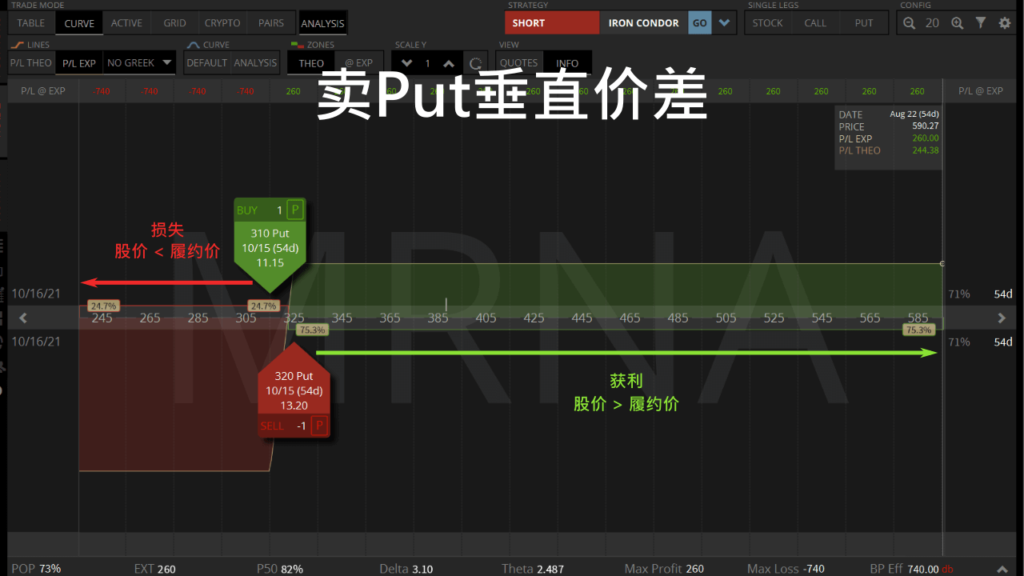This screenshot has height=576, width=1024.
Task: Open the ANALYSIS trade mode tab
Action: coord(323,23)
